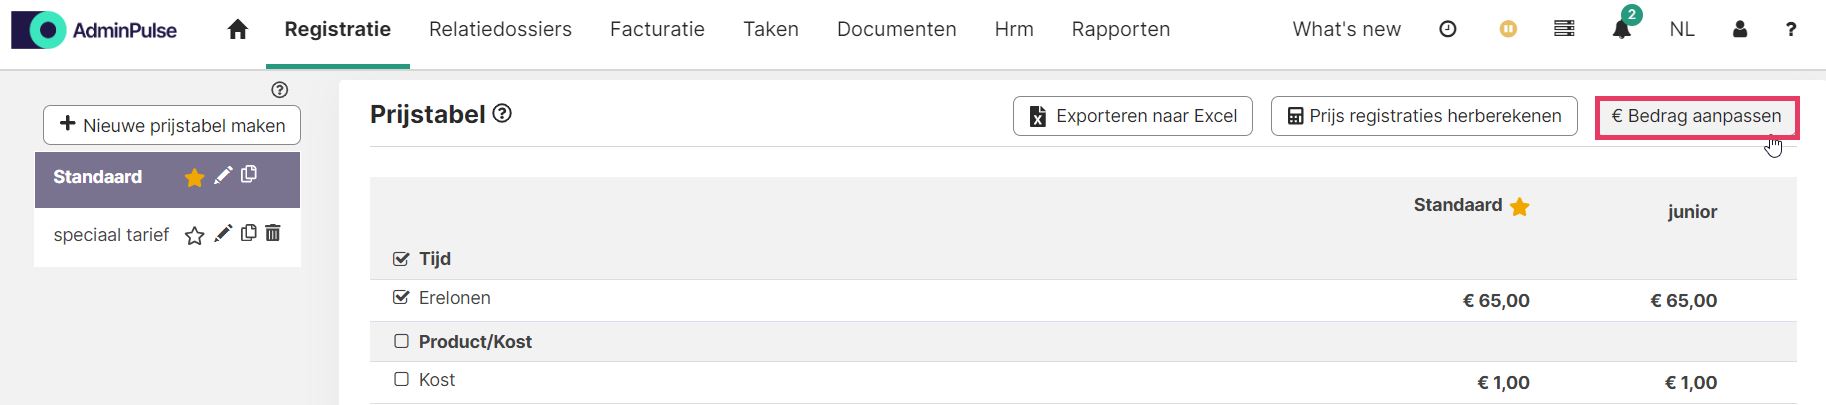Open the Facturatie menu
Image resolution: width=1826 pixels, height=405 pixels.
pos(657,29)
